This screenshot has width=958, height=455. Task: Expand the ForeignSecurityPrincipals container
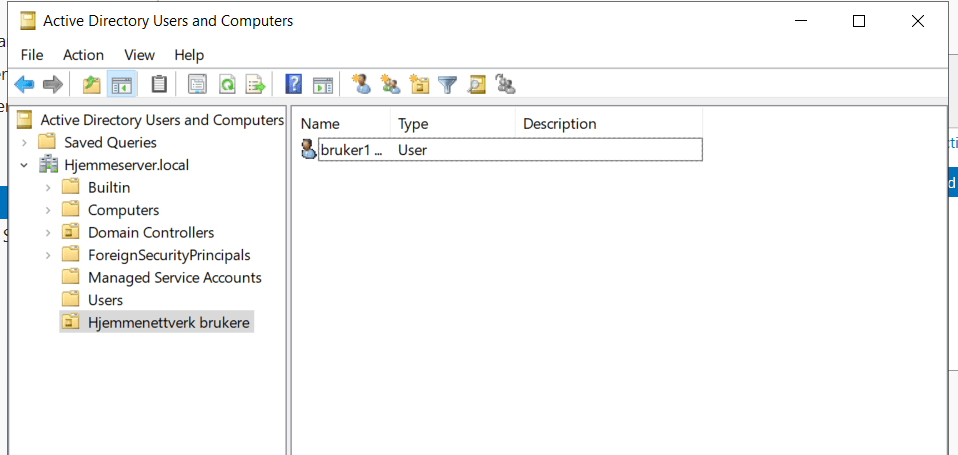tap(47, 255)
